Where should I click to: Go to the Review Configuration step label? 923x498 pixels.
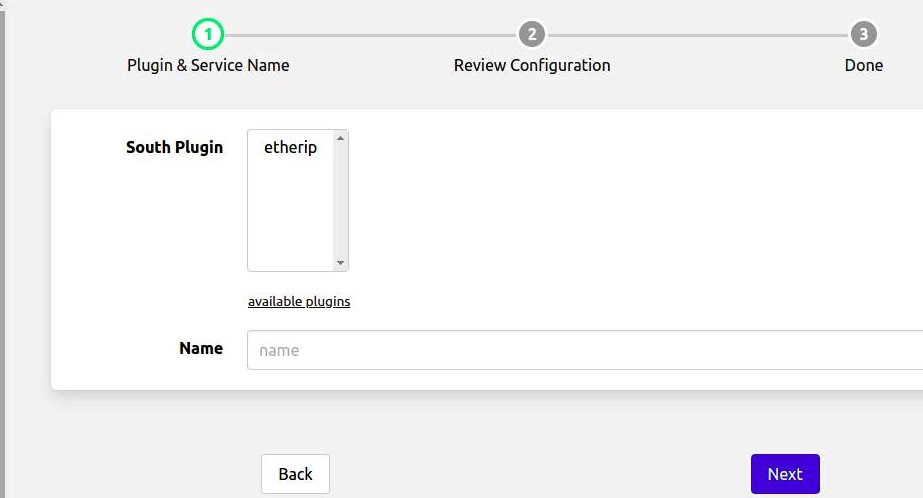click(x=532, y=65)
